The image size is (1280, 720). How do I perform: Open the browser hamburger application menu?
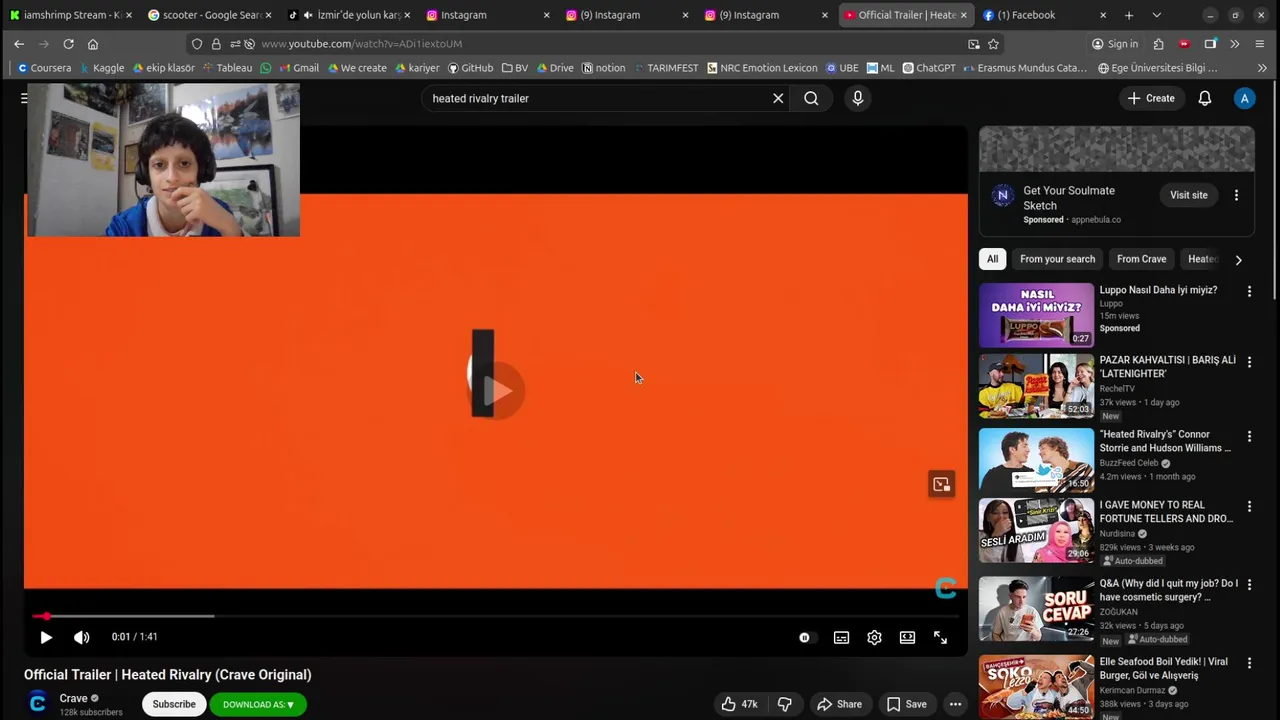(x=1260, y=44)
